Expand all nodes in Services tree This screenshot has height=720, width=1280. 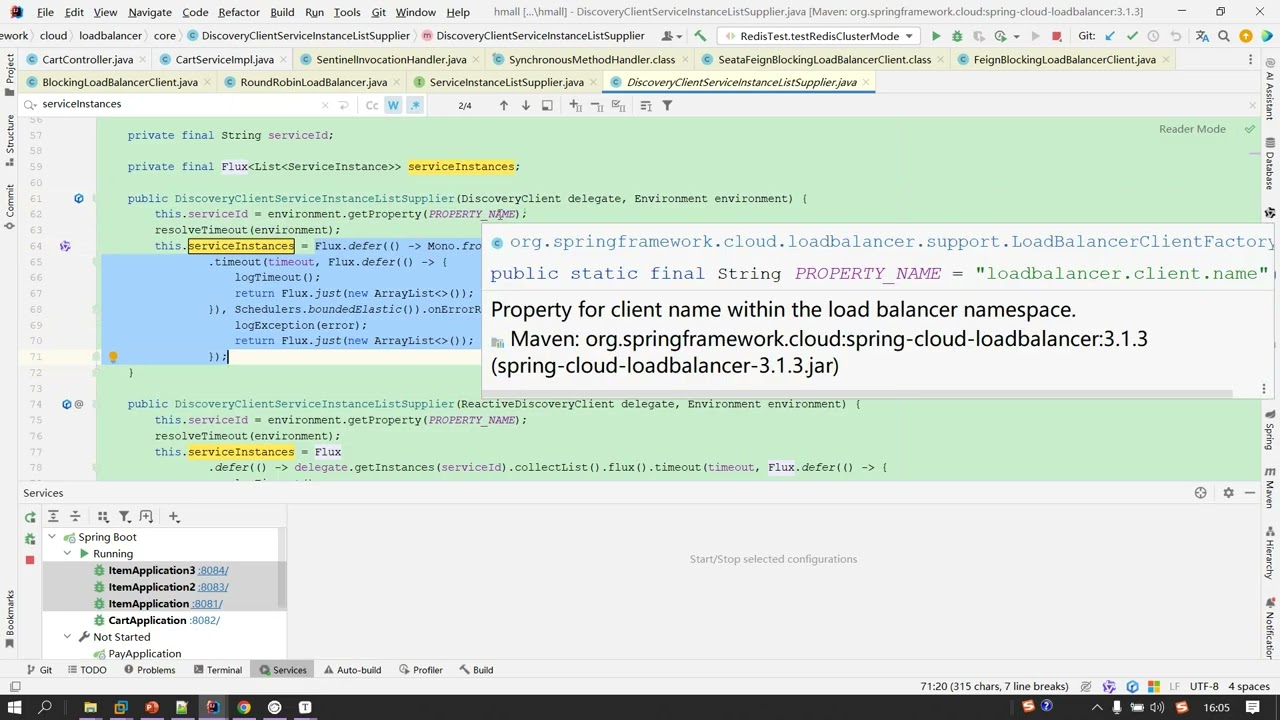[53, 517]
